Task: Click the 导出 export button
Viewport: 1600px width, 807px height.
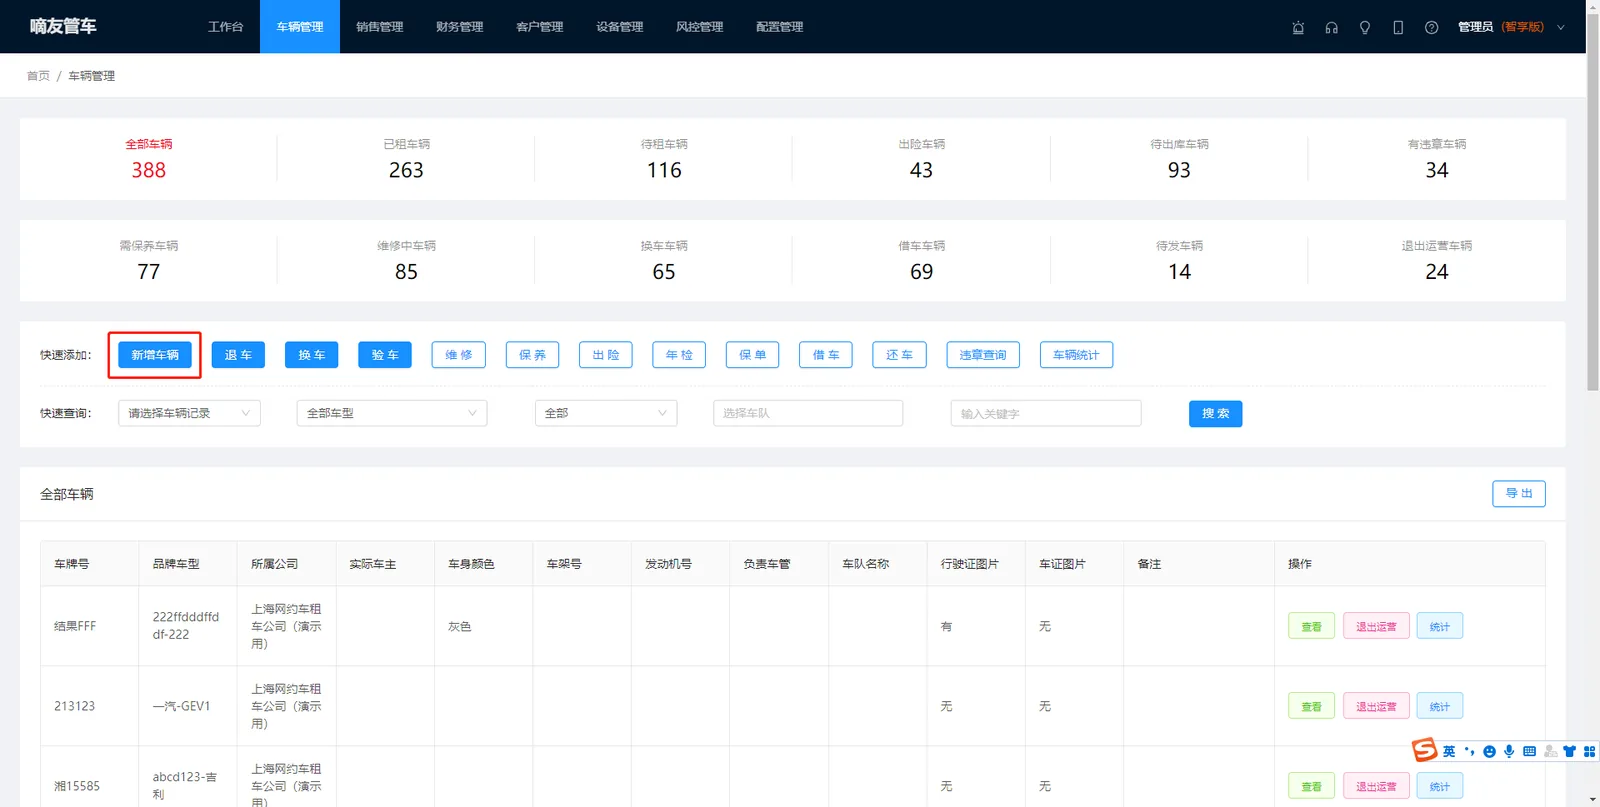Action: tap(1519, 493)
